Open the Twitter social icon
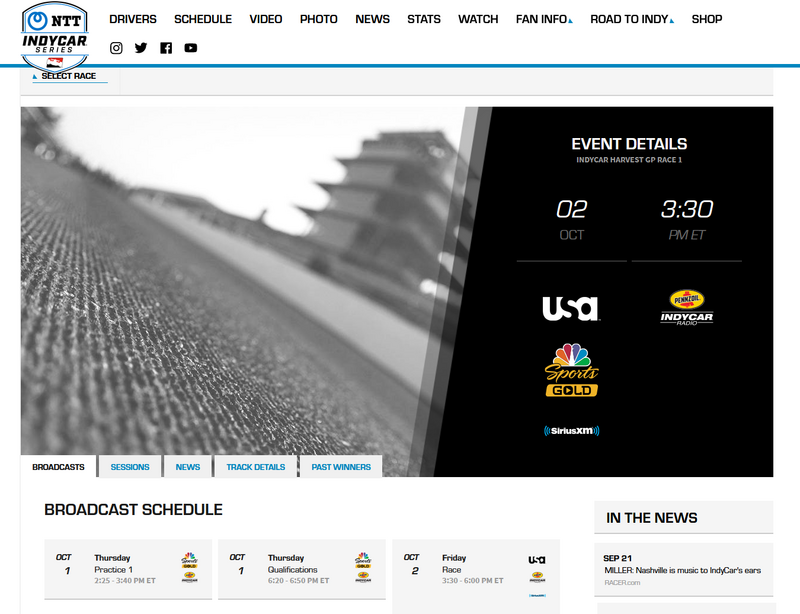The width and height of the screenshot is (800, 614). coord(141,48)
